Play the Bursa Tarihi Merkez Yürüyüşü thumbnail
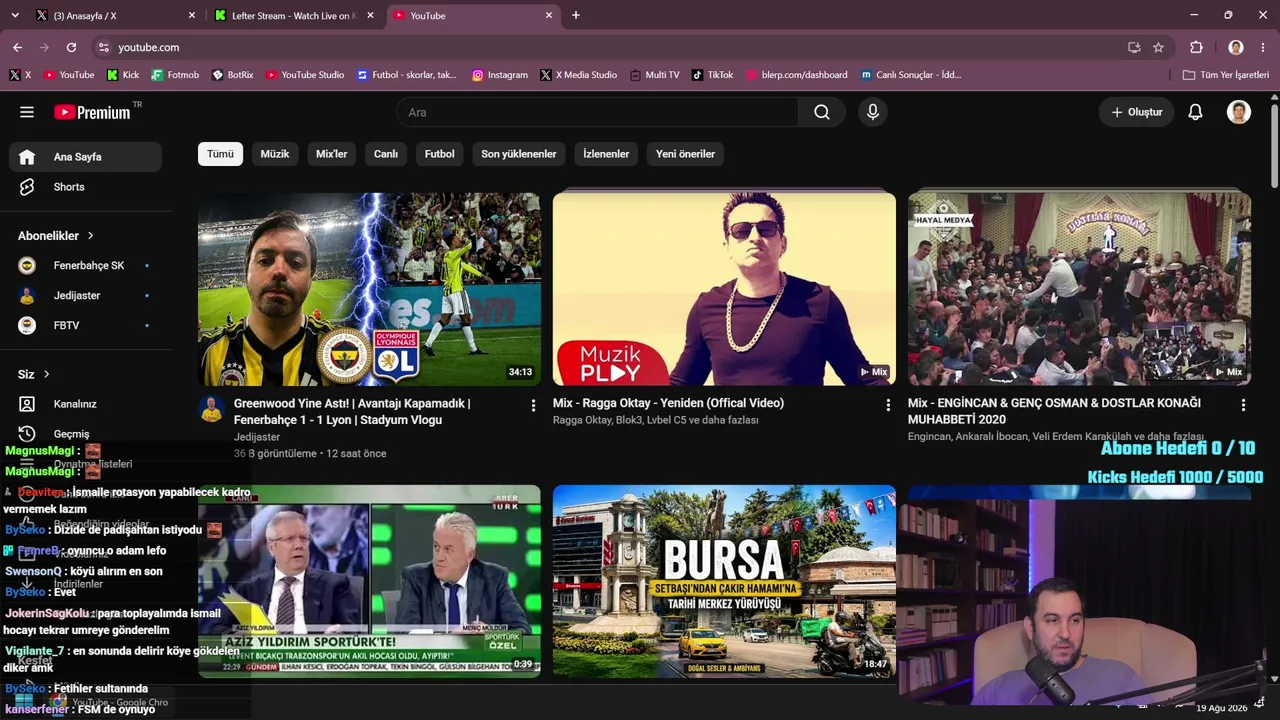 (724, 581)
